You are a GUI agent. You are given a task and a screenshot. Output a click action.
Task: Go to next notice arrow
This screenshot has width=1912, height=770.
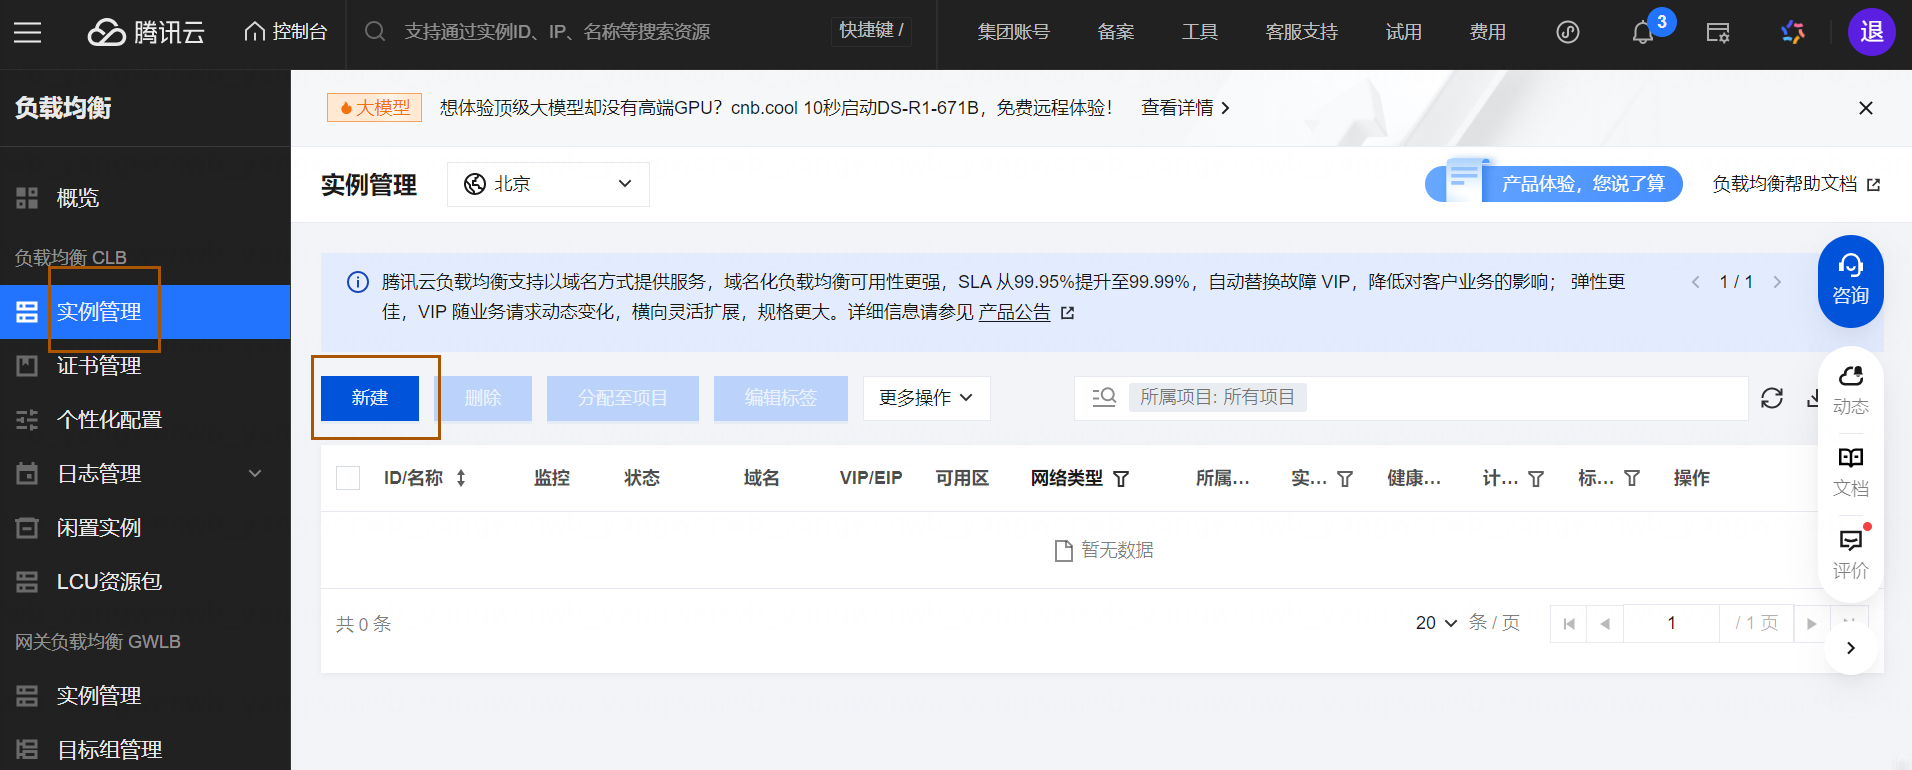[x=1777, y=282]
